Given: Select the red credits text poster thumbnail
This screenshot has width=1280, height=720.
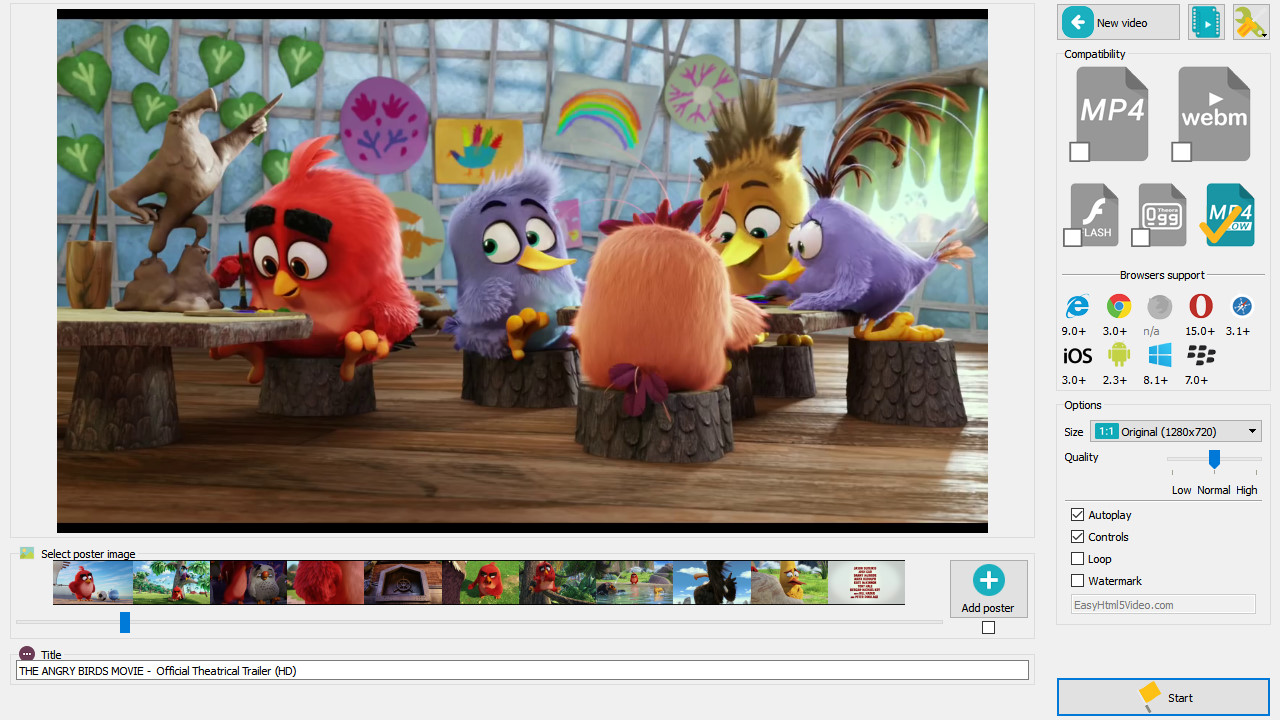Looking at the screenshot, I should (x=866, y=582).
